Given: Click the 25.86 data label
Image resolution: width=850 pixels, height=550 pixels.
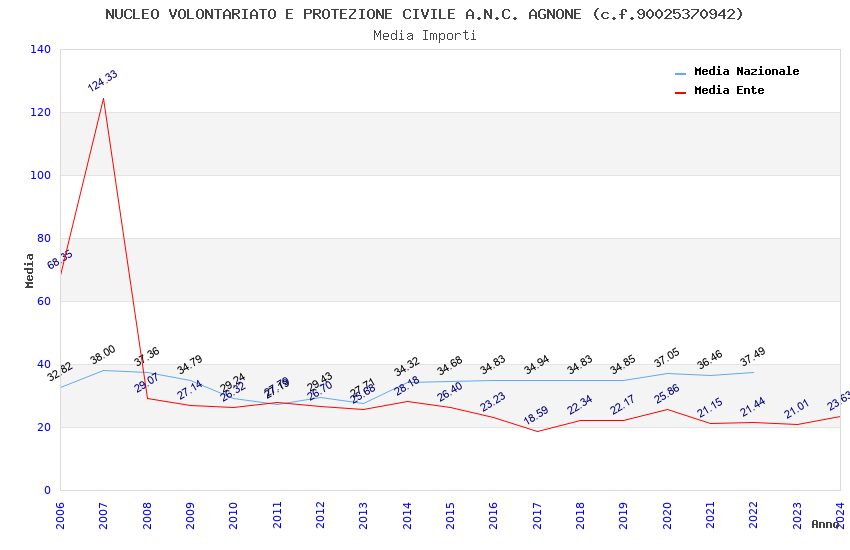Looking at the screenshot, I should click(666, 394).
